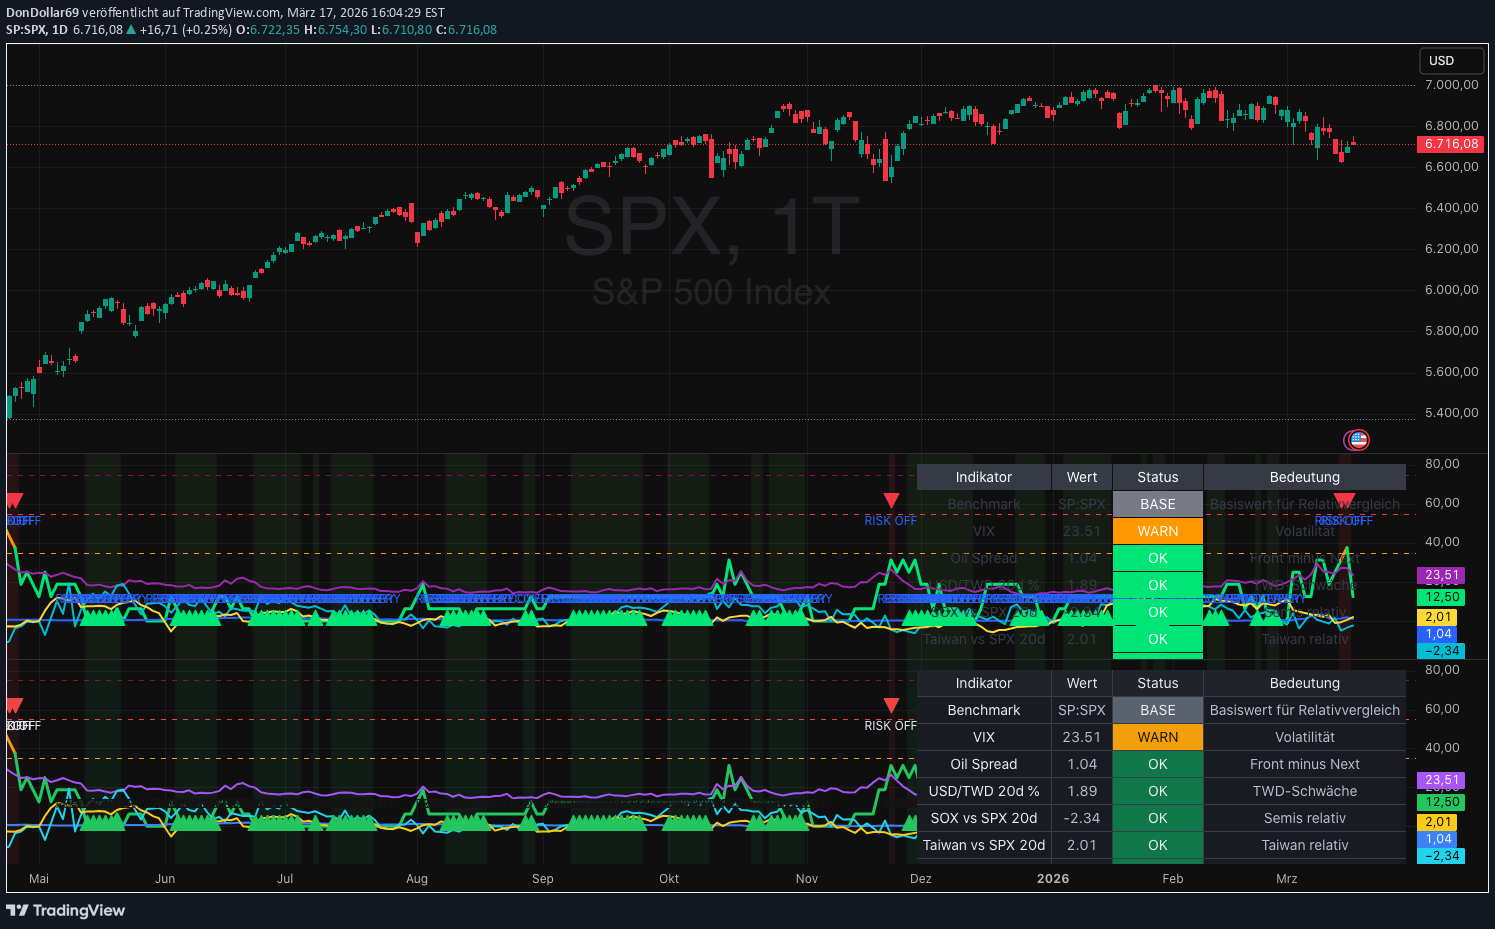Click the red triangle near Mrz in middle pane
Screen dimensions: 1495x929
(x=1344, y=500)
